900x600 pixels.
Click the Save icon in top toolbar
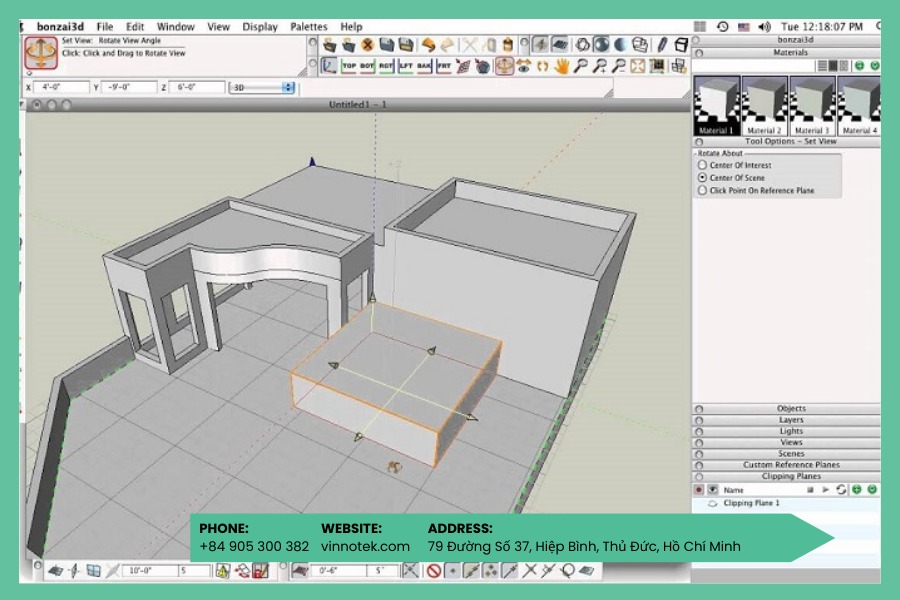tap(386, 44)
